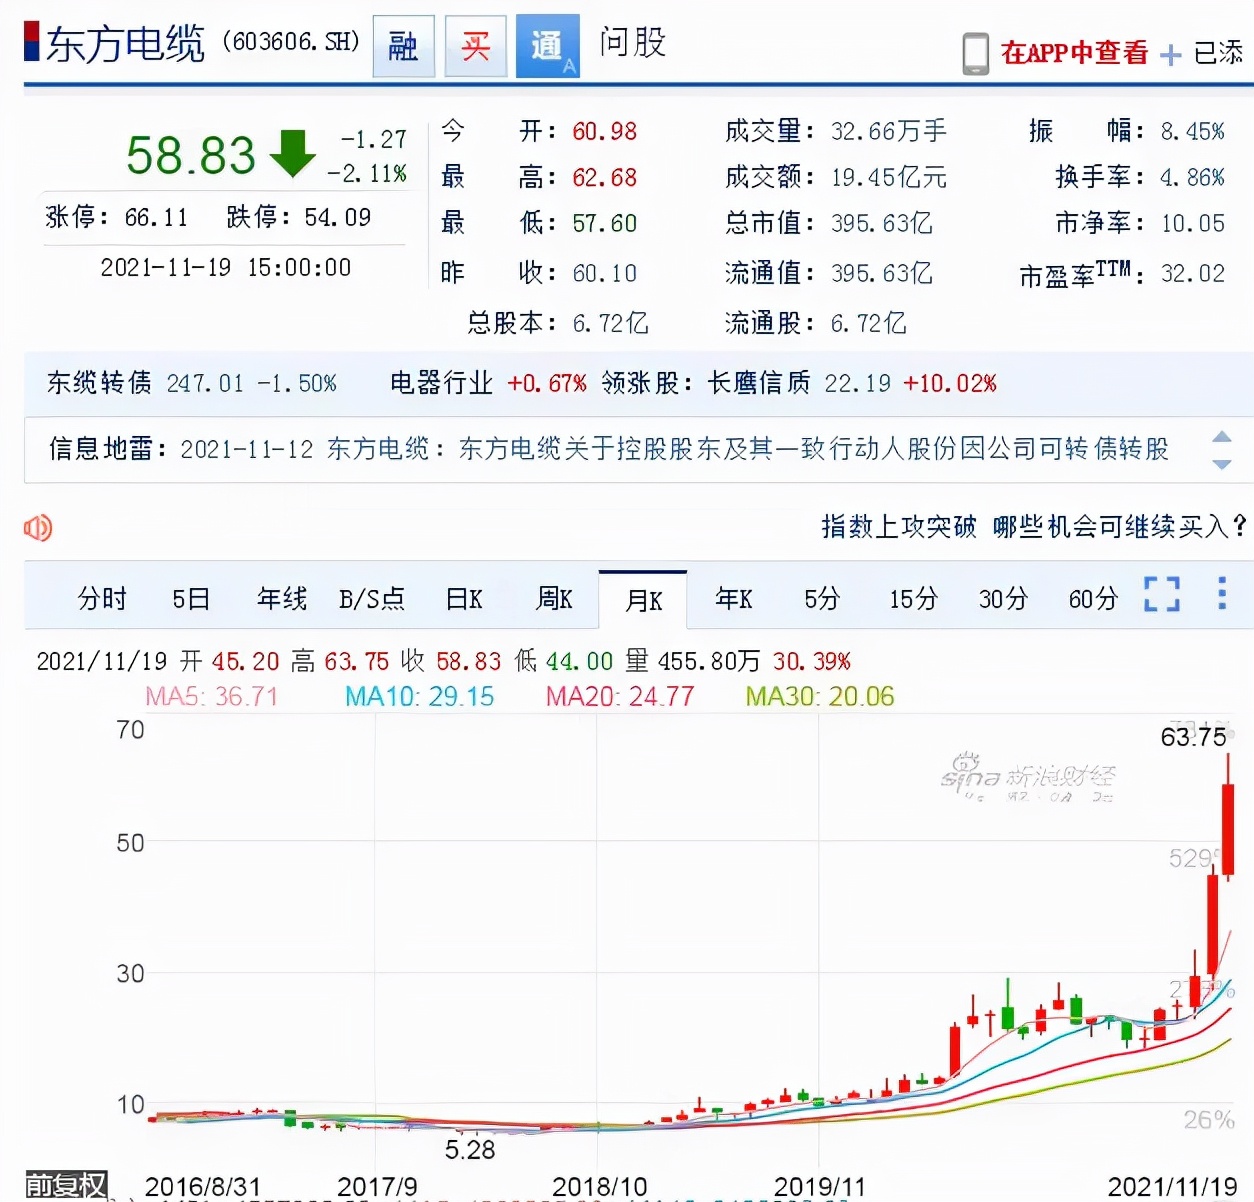Switch to the 分时 chart tab
The height and width of the screenshot is (1202, 1254).
pos(102,599)
